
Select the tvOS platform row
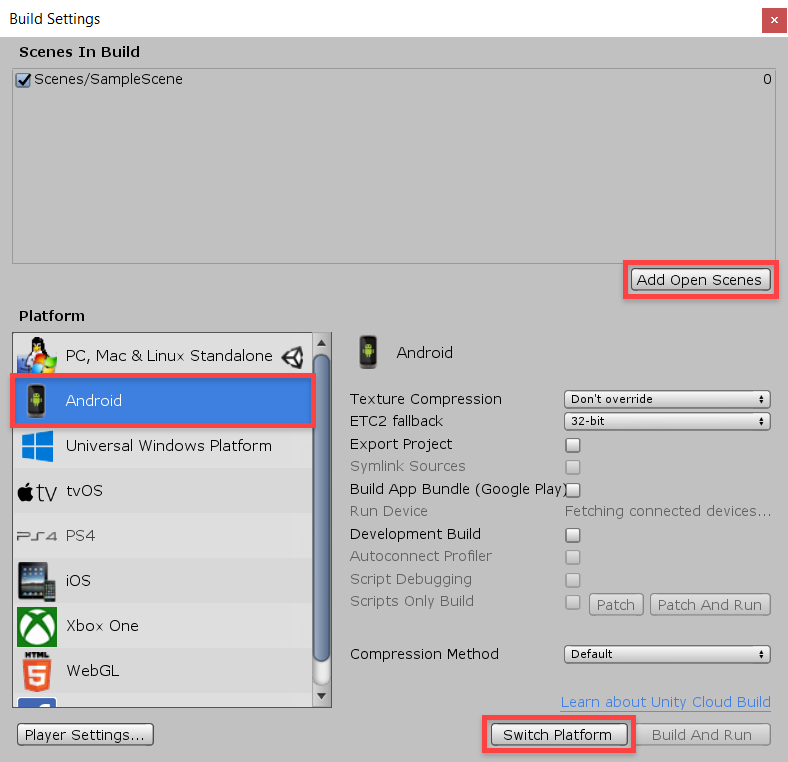point(163,491)
